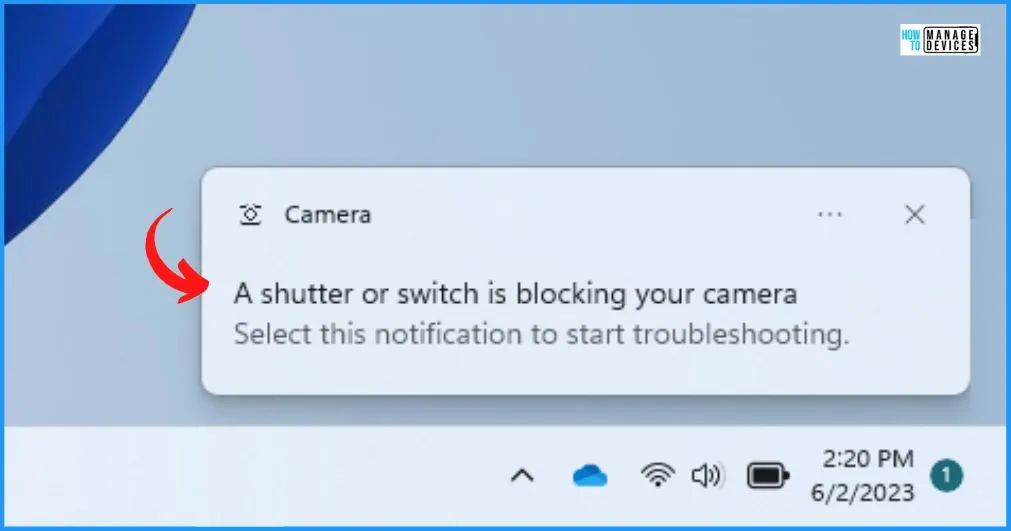
Task: Click the battery status icon
Action: pyautogui.click(x=768, y=476)
